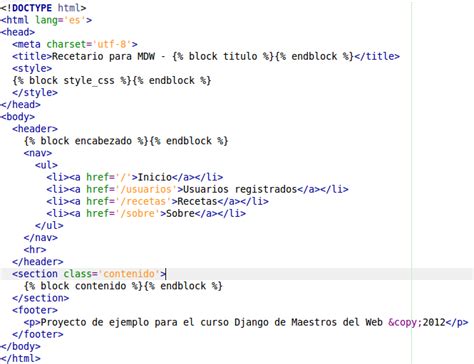Click the opening <ul> tag
This screenshot has width=474, height=364.
pos(46,165)
